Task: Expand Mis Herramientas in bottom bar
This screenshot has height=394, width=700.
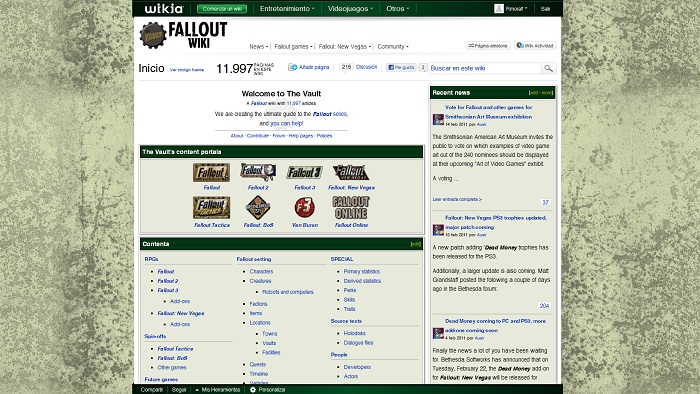Action: [218, 390]
